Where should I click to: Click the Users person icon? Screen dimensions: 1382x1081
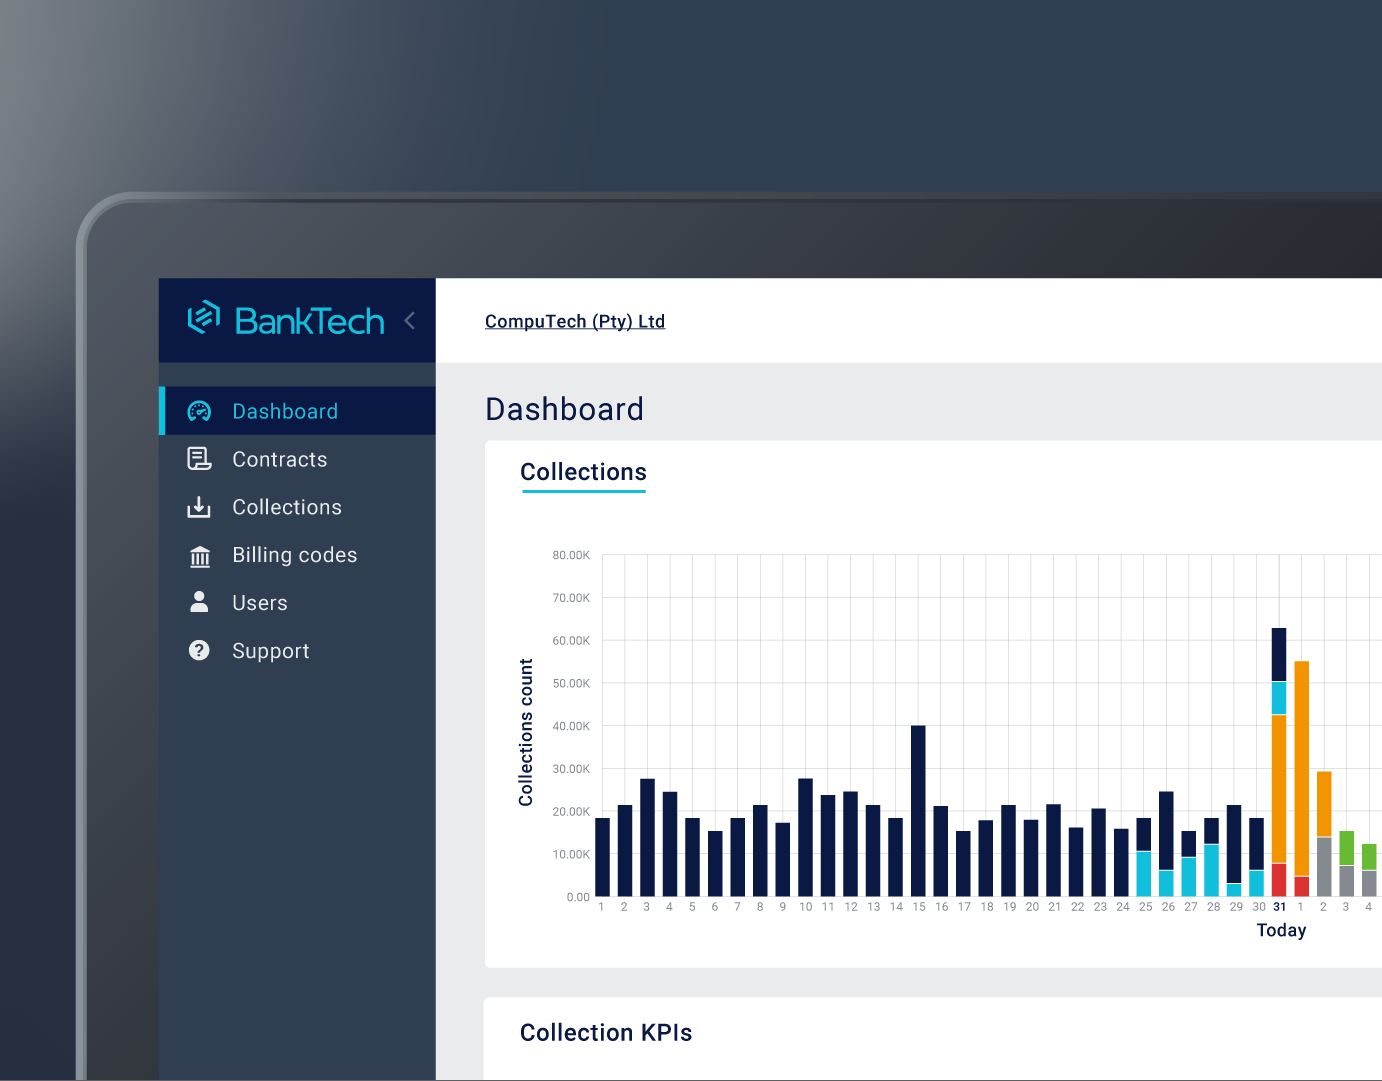pyautogui.click(x=199, y=602)
